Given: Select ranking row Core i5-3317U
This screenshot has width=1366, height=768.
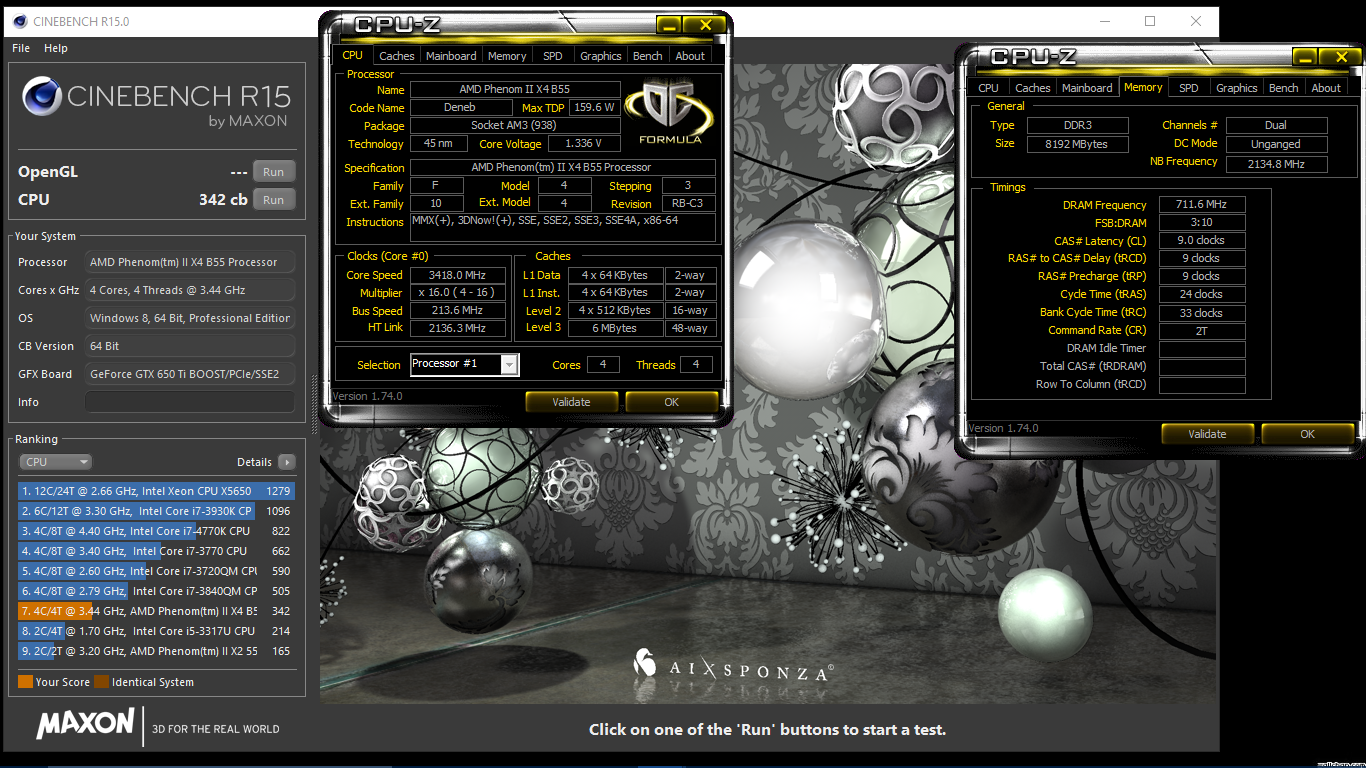Looking at the screenshot, I should (156, 631).
